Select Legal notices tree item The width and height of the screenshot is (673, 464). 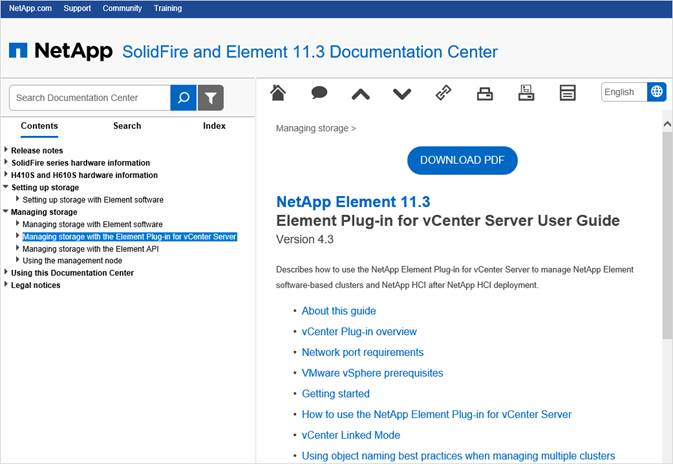pyautogui.click(x=36, y=285)
